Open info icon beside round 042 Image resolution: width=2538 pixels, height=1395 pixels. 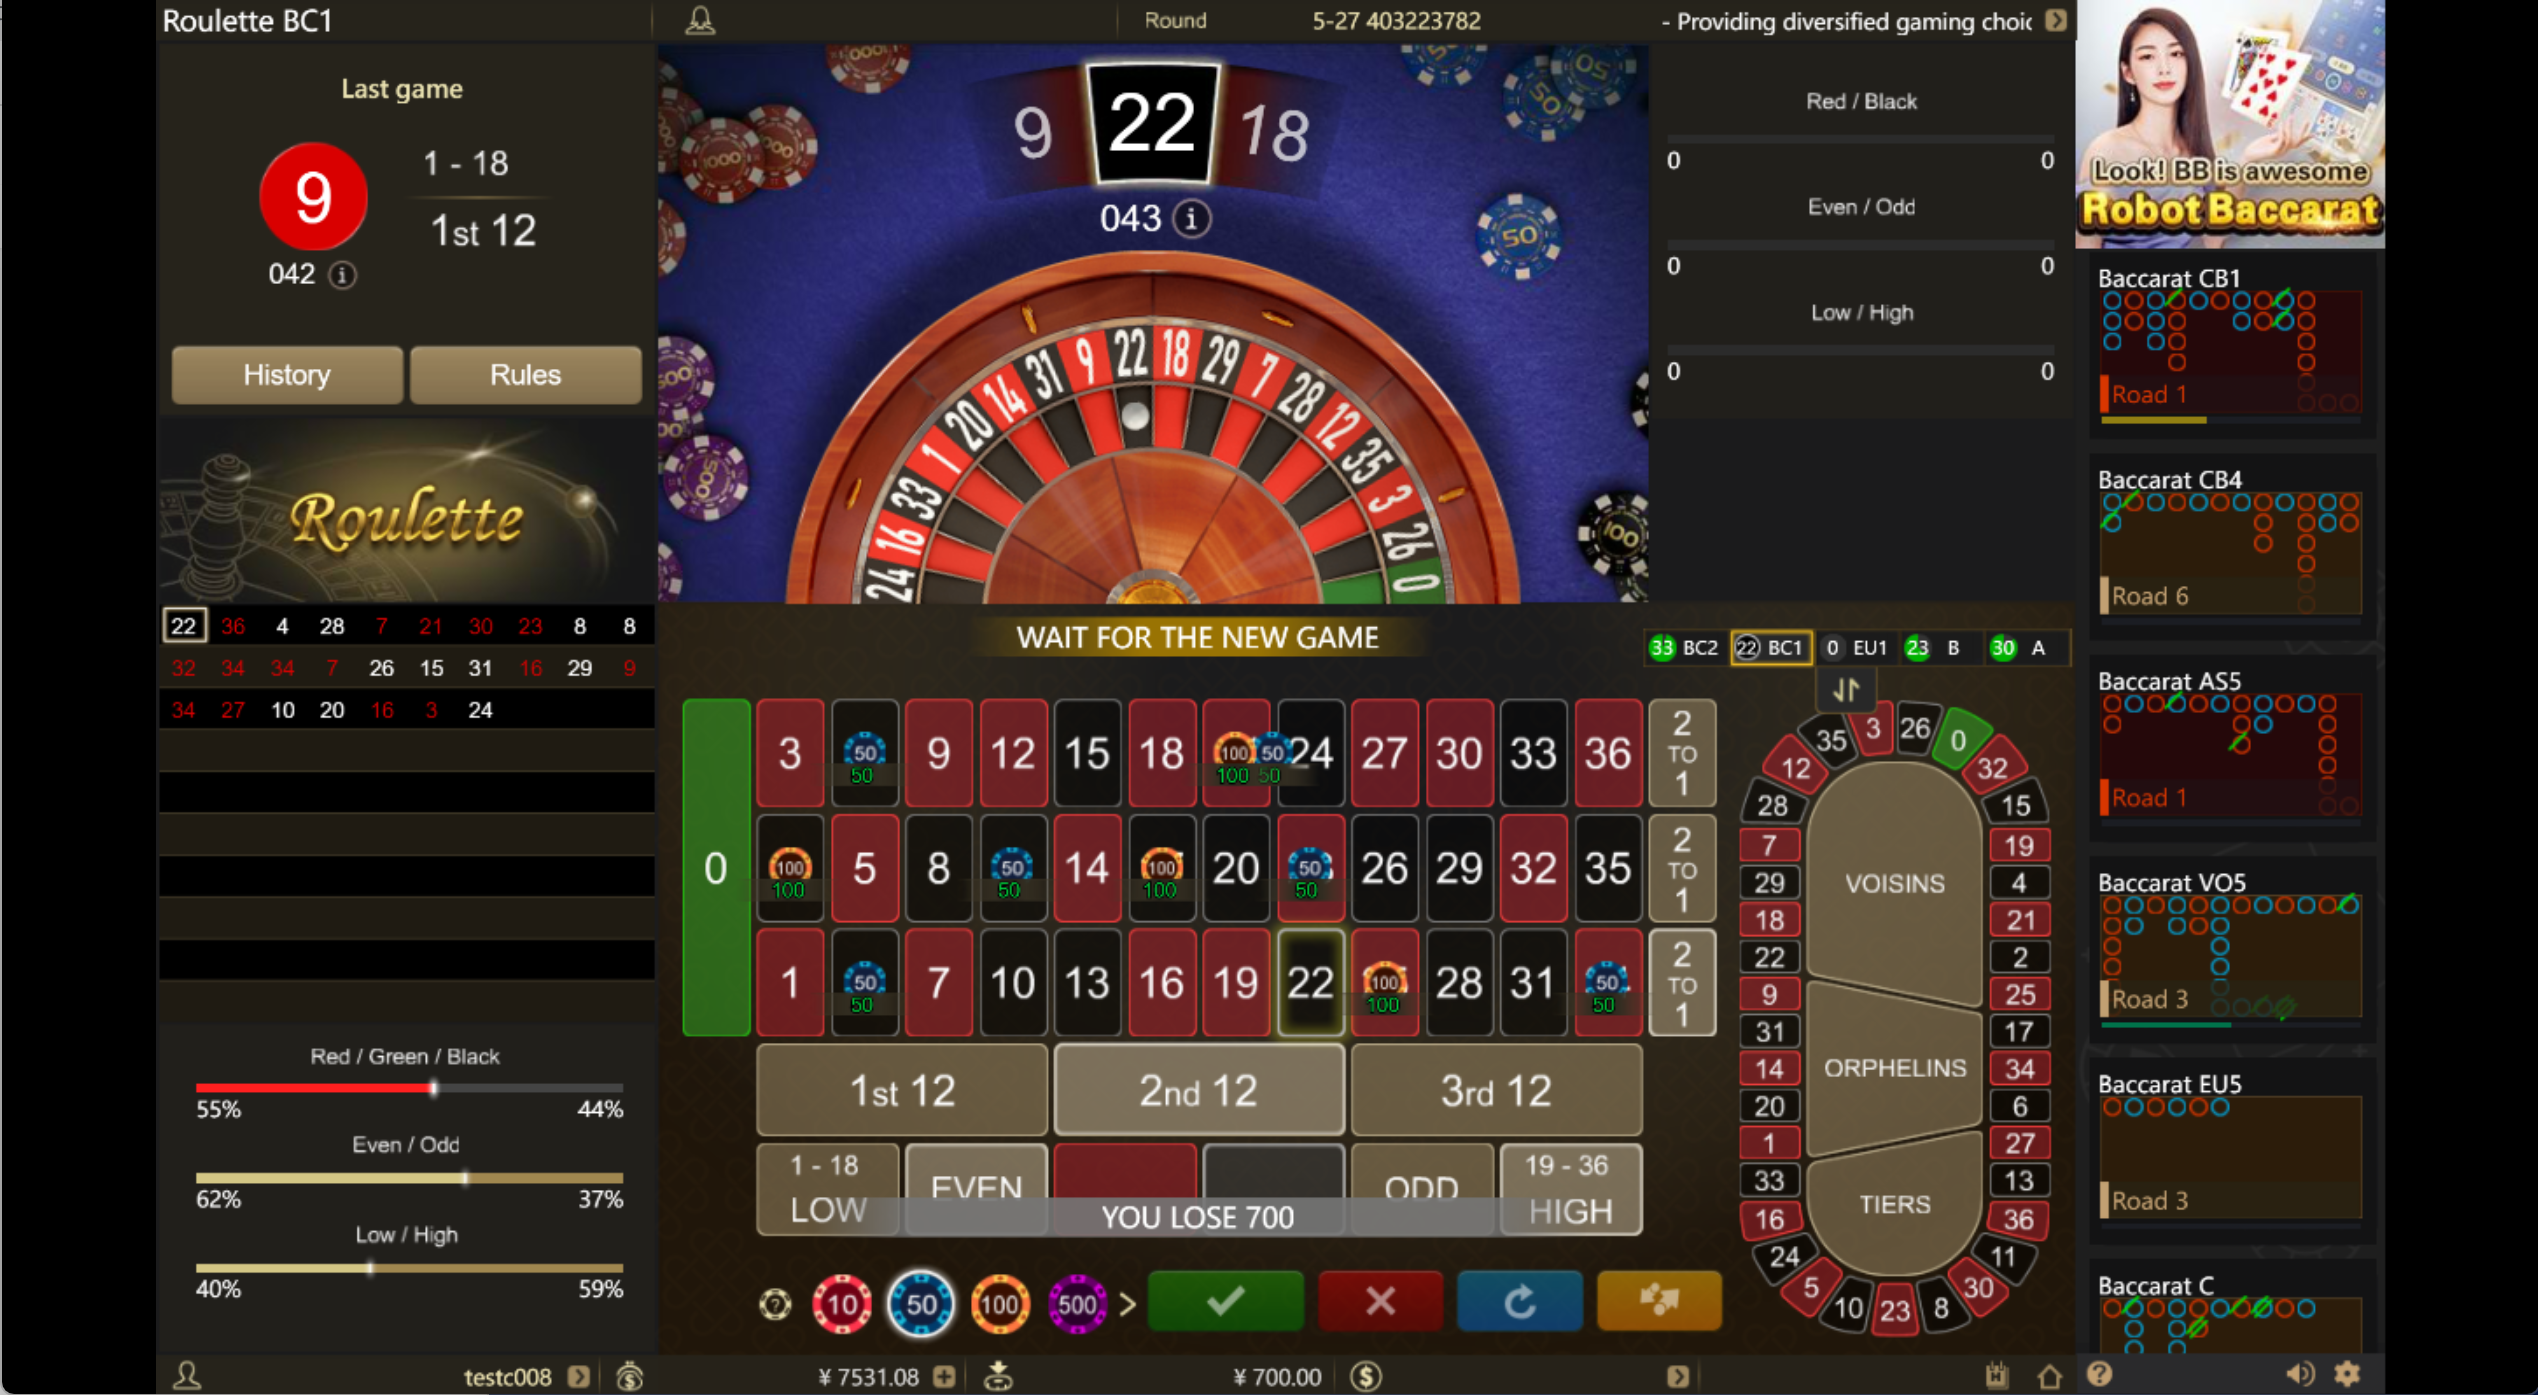tap(342, 275)
